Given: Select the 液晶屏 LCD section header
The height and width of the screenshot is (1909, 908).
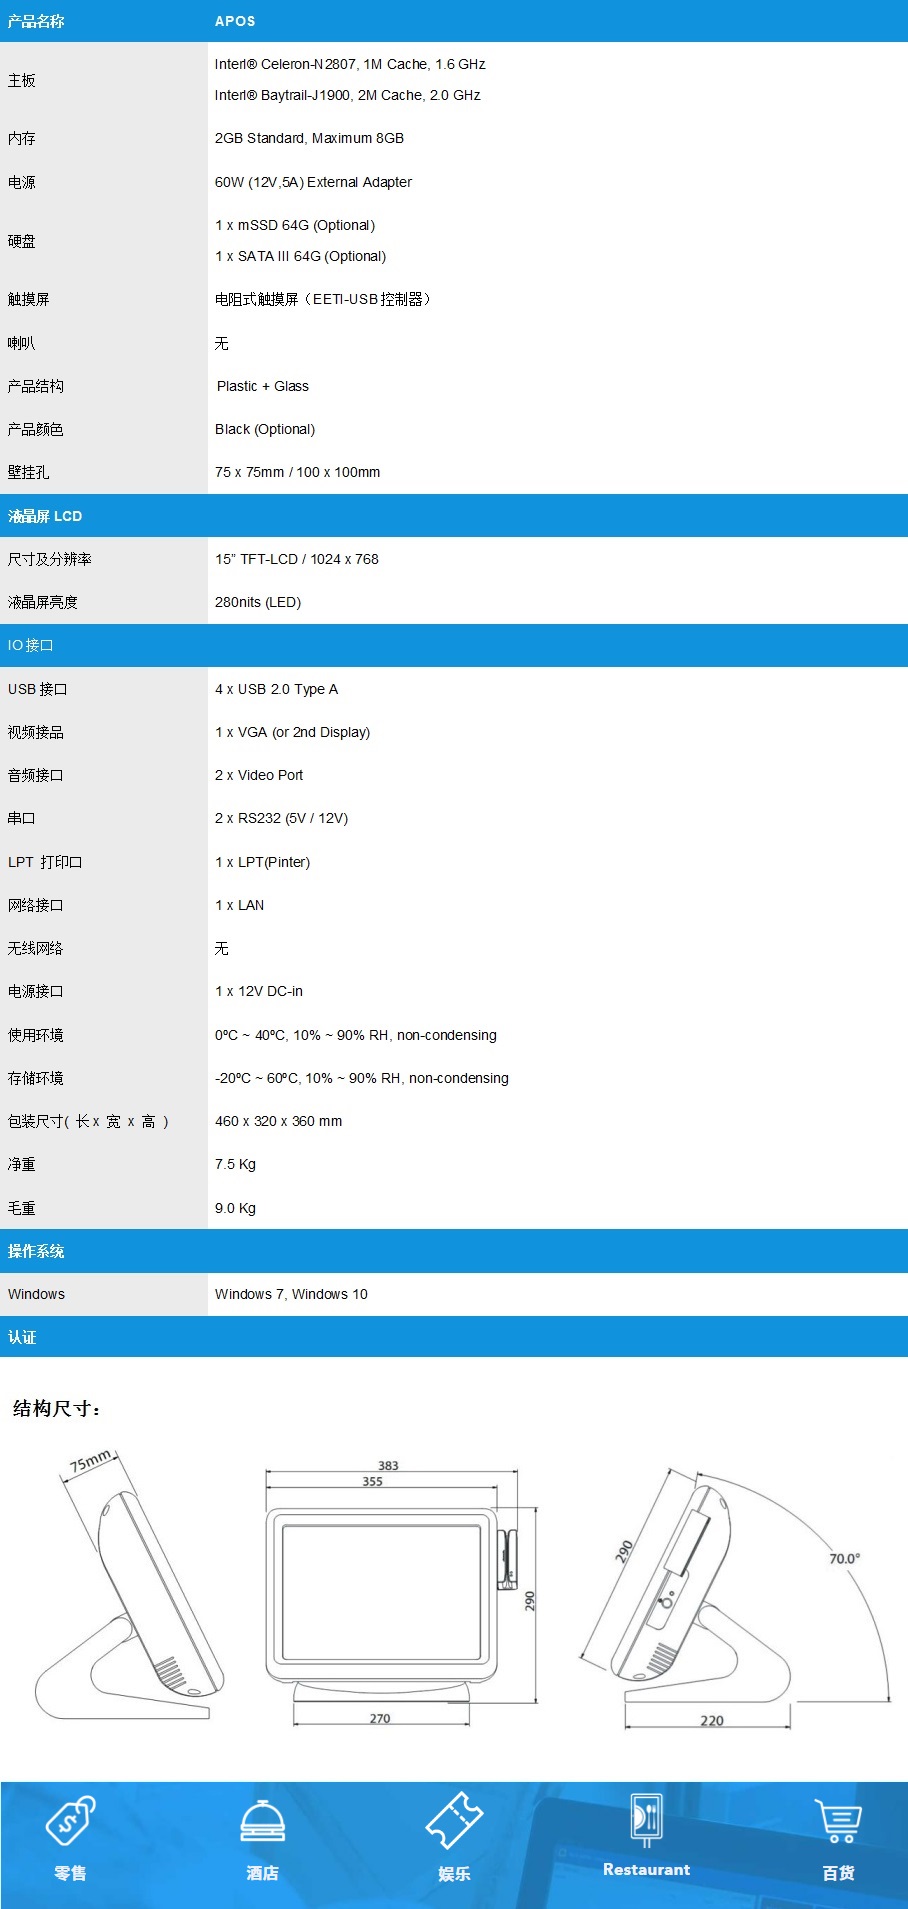Looking at the screenshot, I should click(x=45, y=516).
